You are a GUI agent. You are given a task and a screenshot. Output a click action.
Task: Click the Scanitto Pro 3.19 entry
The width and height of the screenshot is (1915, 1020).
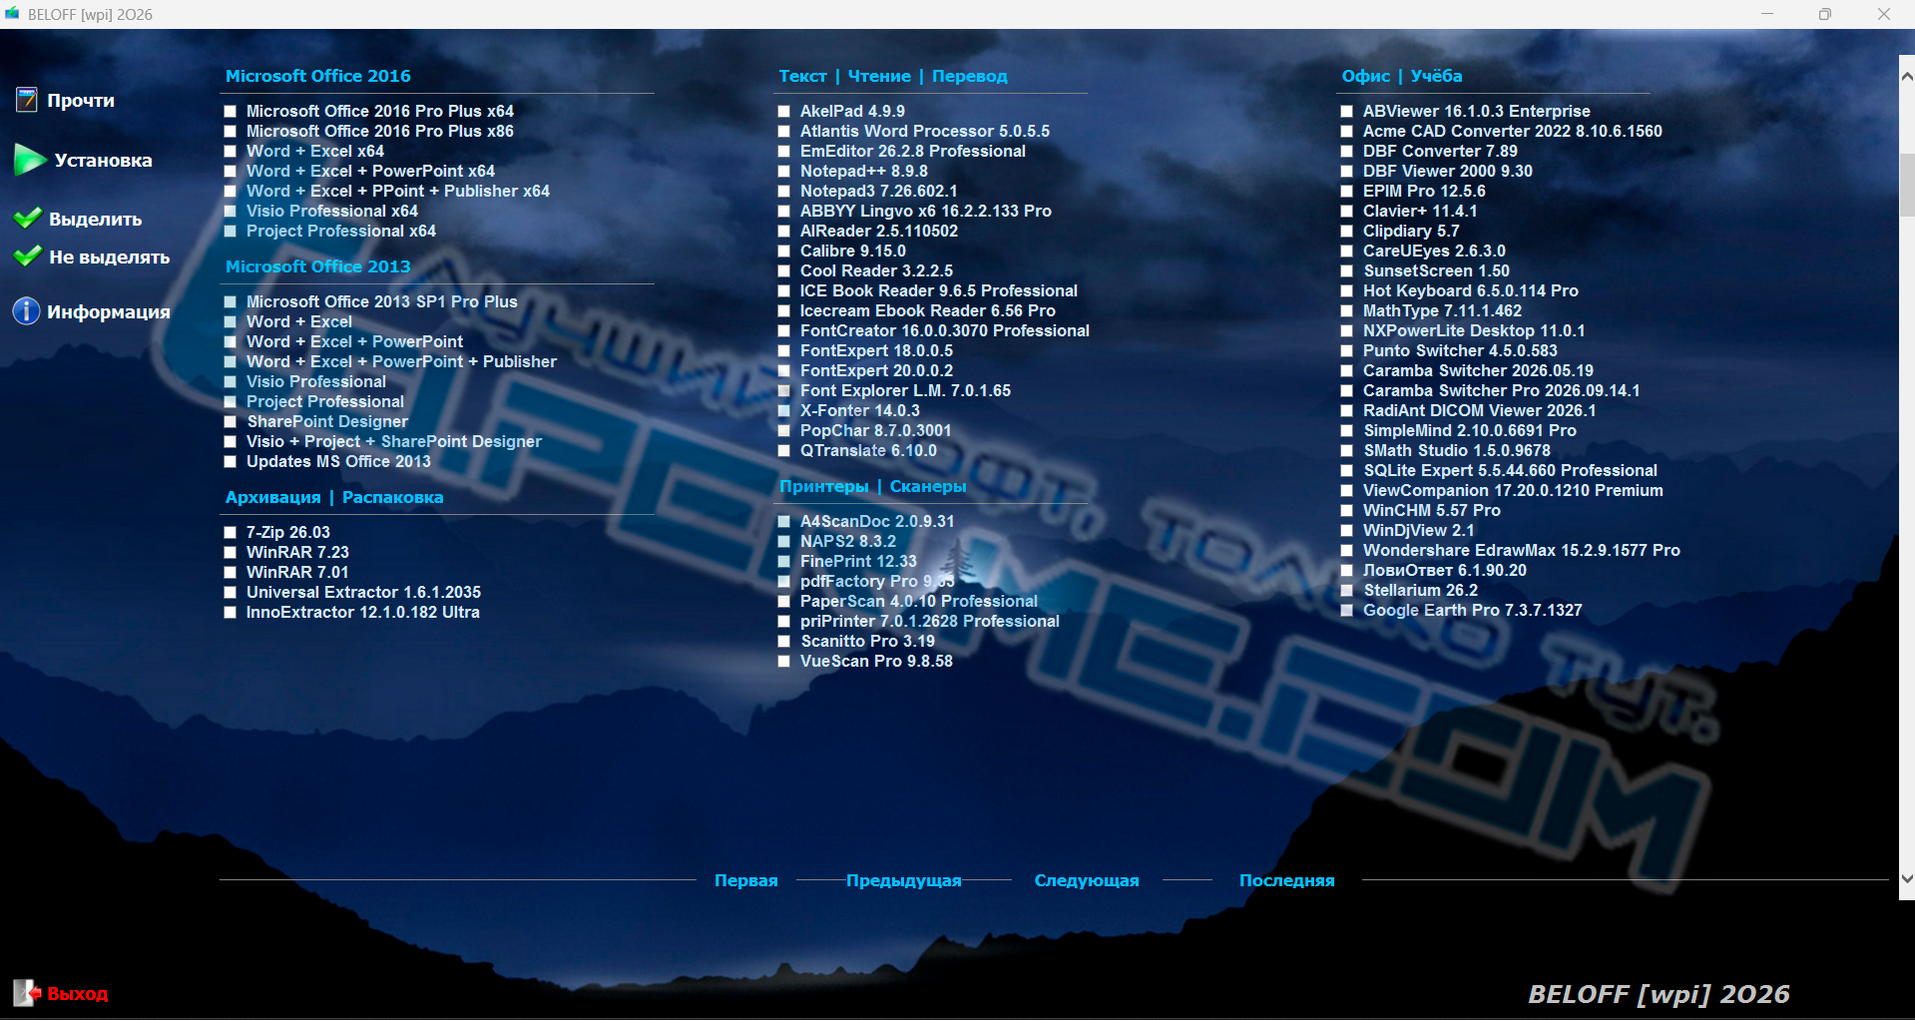pos(867,641)
